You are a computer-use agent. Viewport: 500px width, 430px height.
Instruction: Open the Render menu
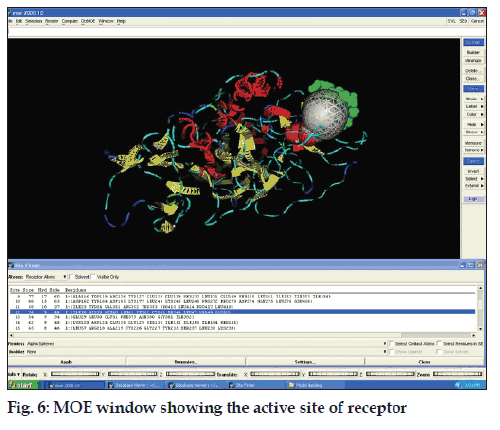tap(52, 21)
